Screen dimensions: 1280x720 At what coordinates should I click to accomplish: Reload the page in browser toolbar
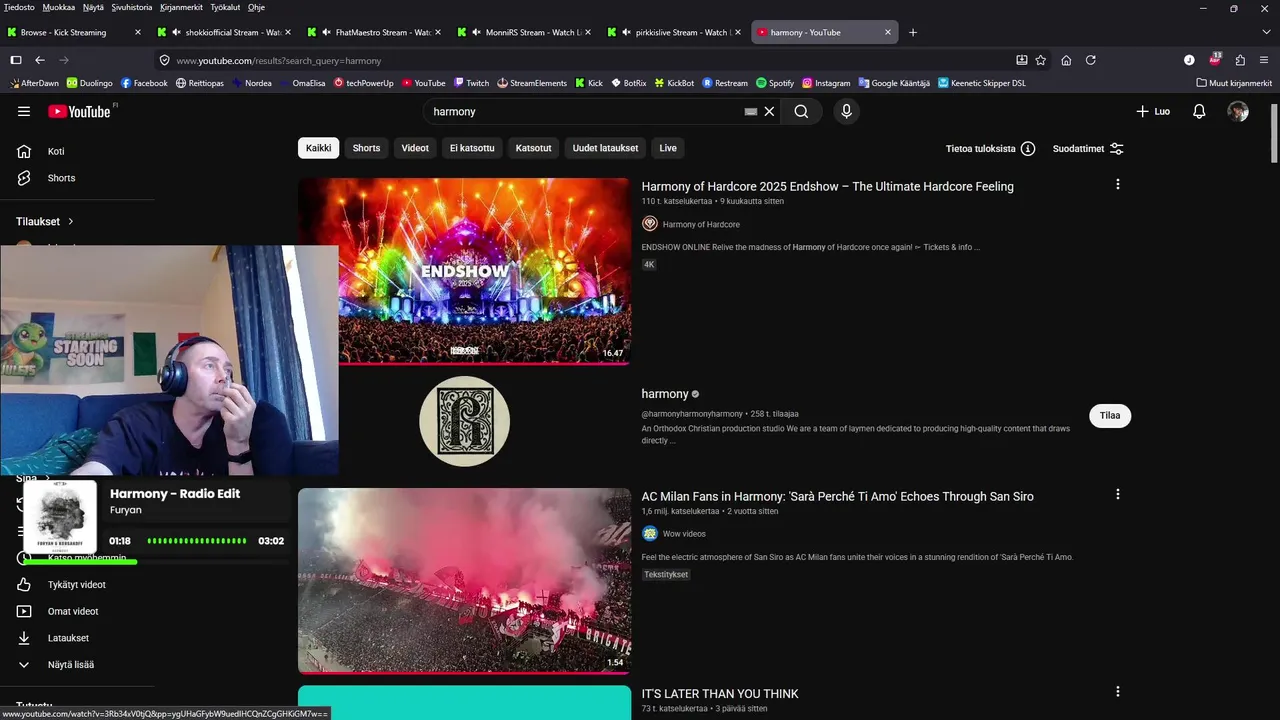point(1091,60)
